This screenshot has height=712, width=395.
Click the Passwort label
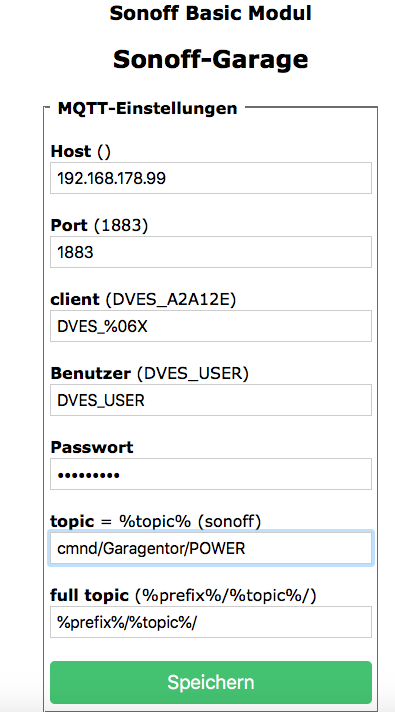(x=92, y=447)
